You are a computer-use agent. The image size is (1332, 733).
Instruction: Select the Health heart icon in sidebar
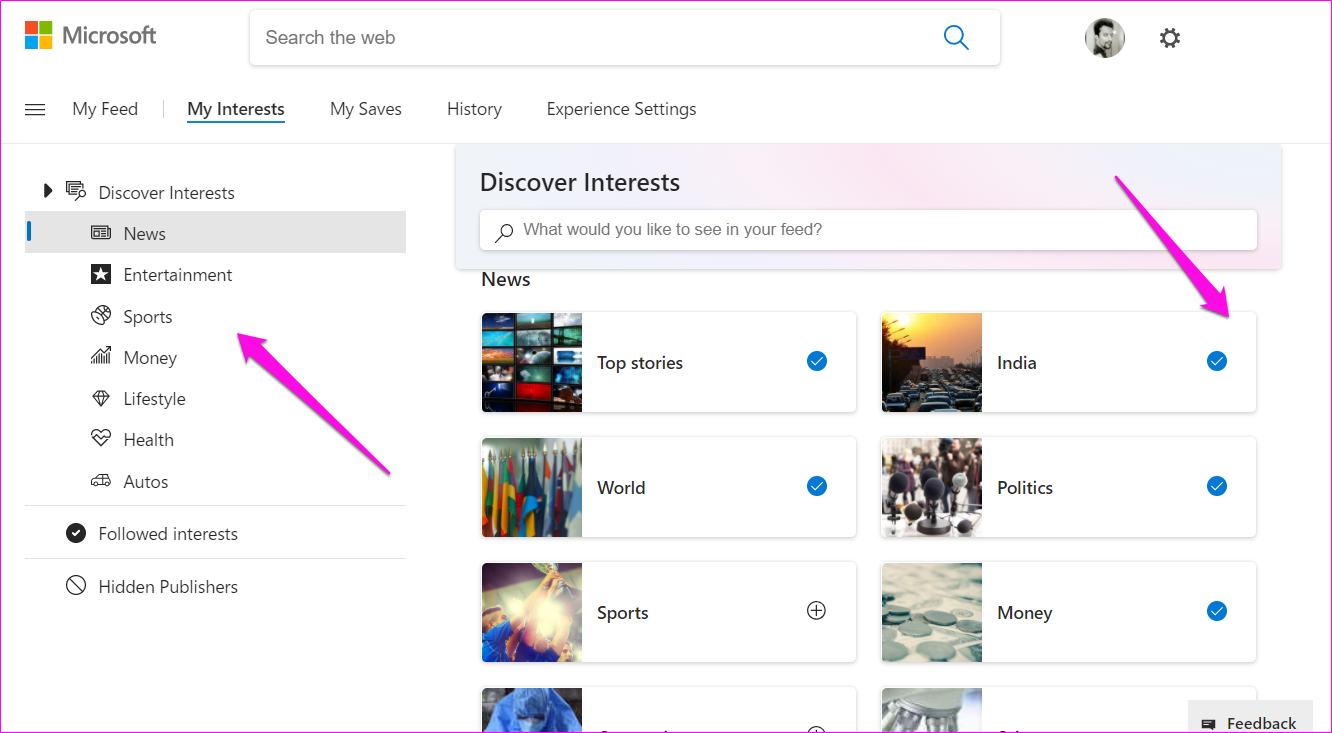point(101,440)
